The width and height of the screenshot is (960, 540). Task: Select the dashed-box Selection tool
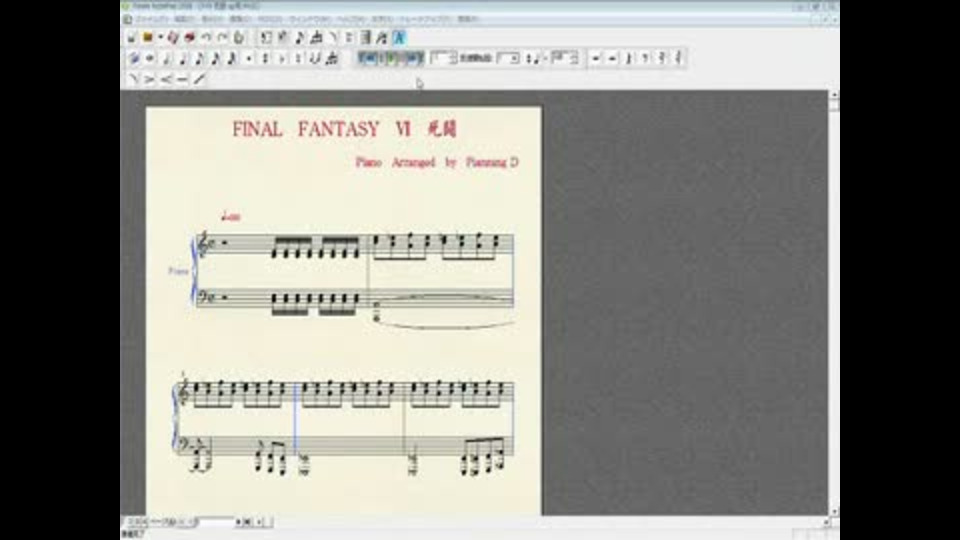click(x=266, y=38)
